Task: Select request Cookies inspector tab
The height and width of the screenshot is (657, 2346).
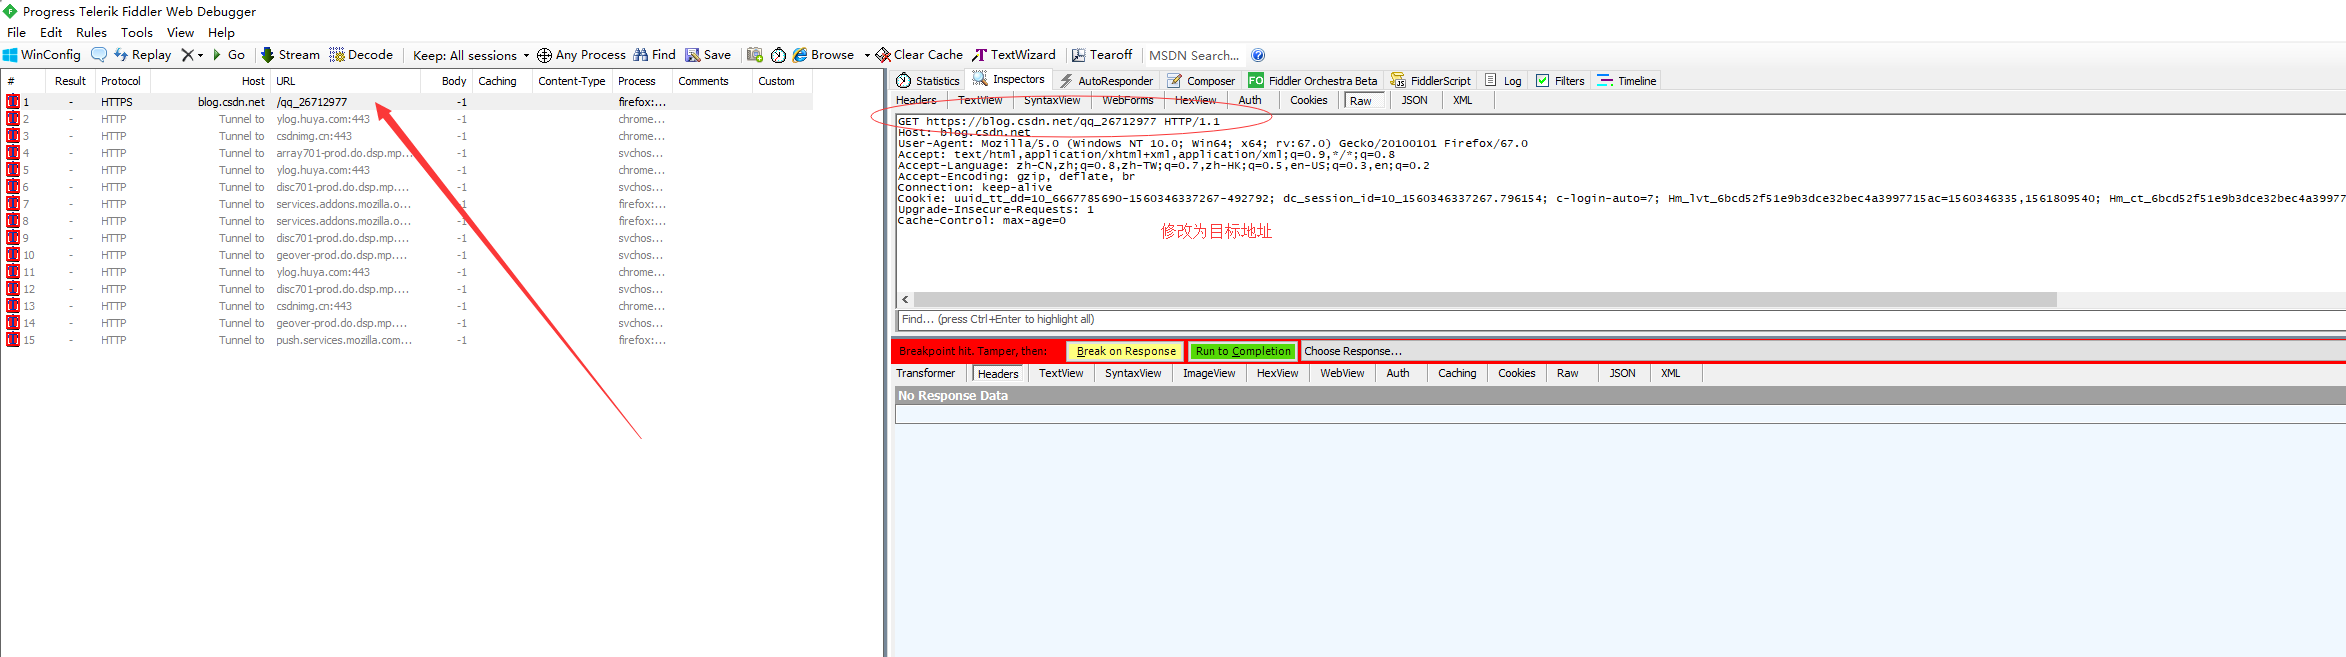Action: [x=1308, y=100]
